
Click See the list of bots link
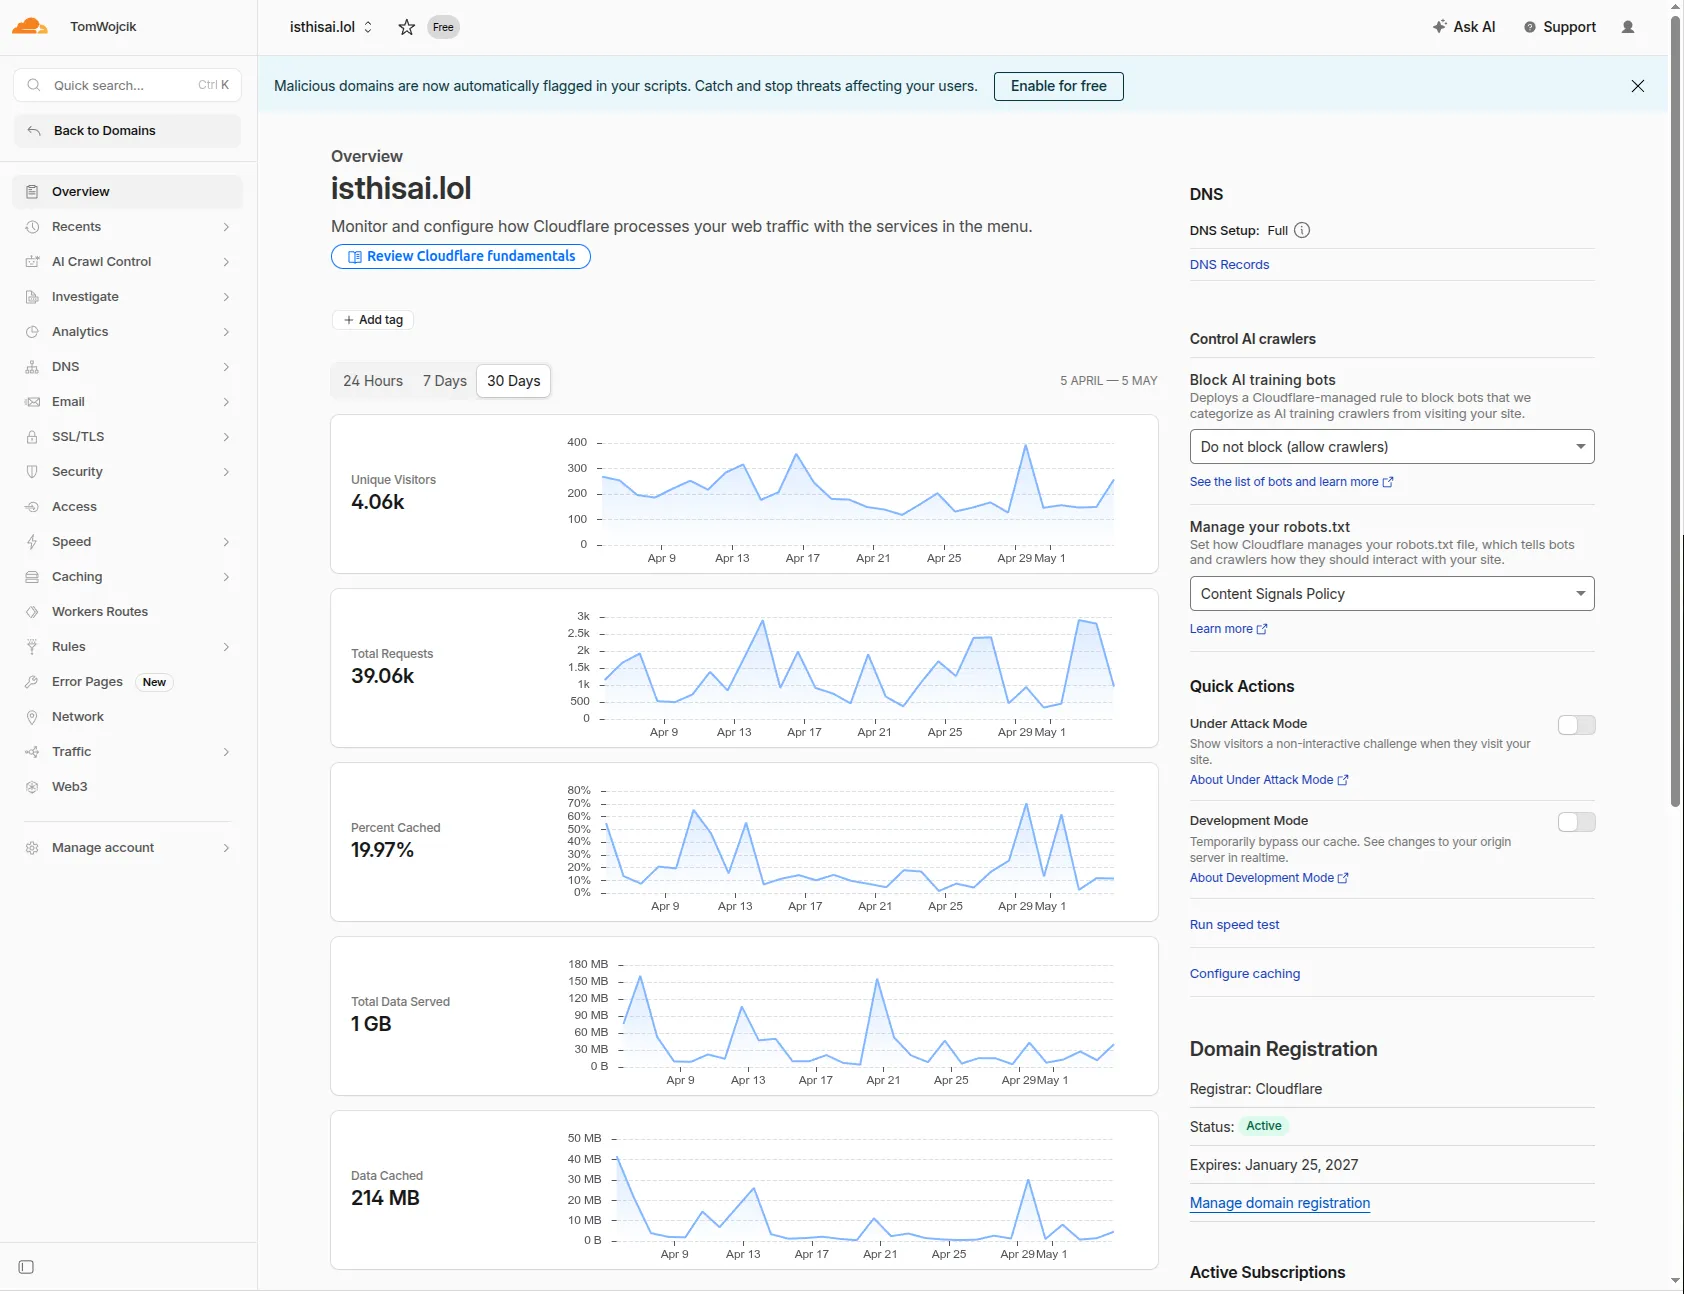[x=1291, y=482]
